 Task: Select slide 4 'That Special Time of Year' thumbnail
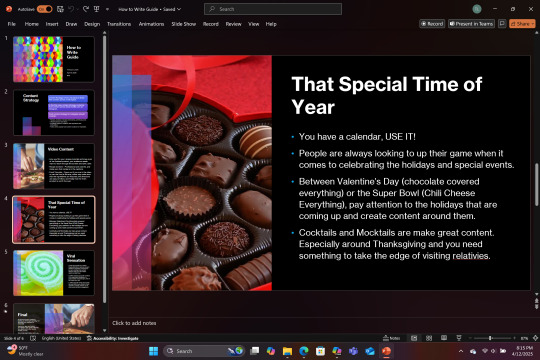click(x=54, y=219)
